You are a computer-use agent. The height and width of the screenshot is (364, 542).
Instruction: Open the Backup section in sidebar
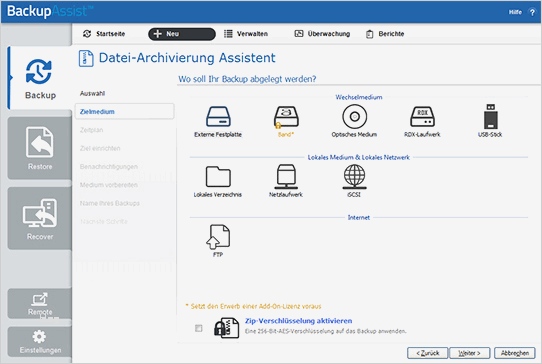[39, 78]
